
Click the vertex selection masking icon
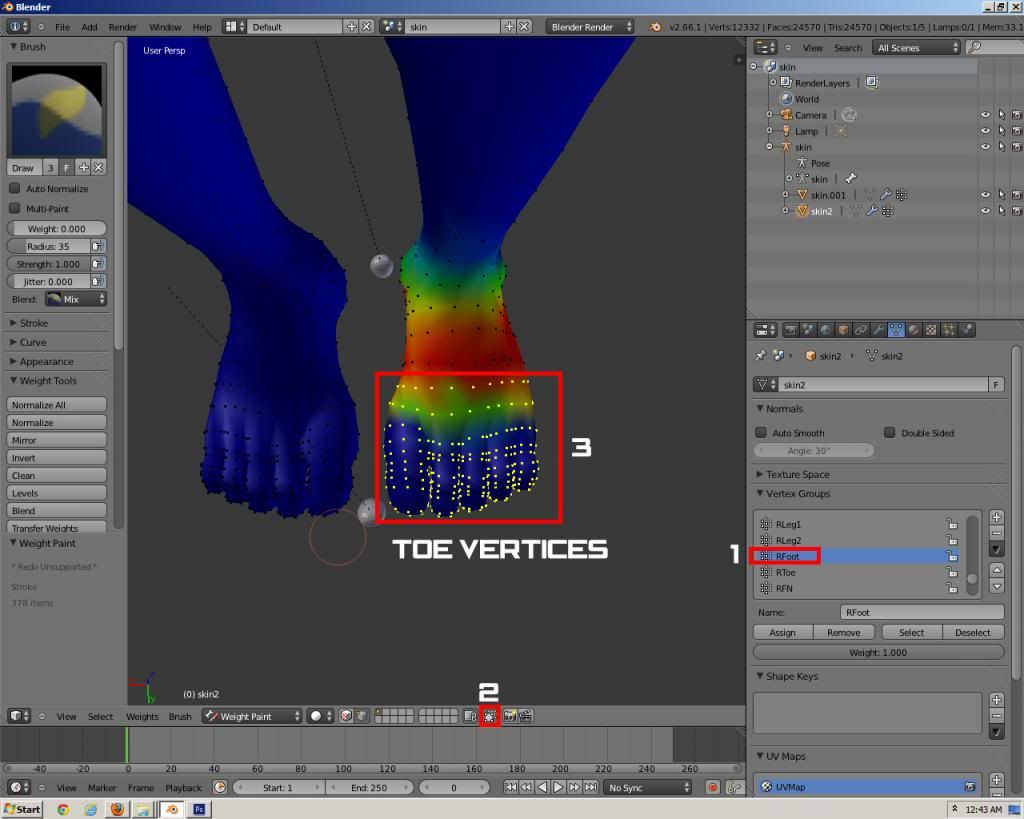[x=489, y=716]
